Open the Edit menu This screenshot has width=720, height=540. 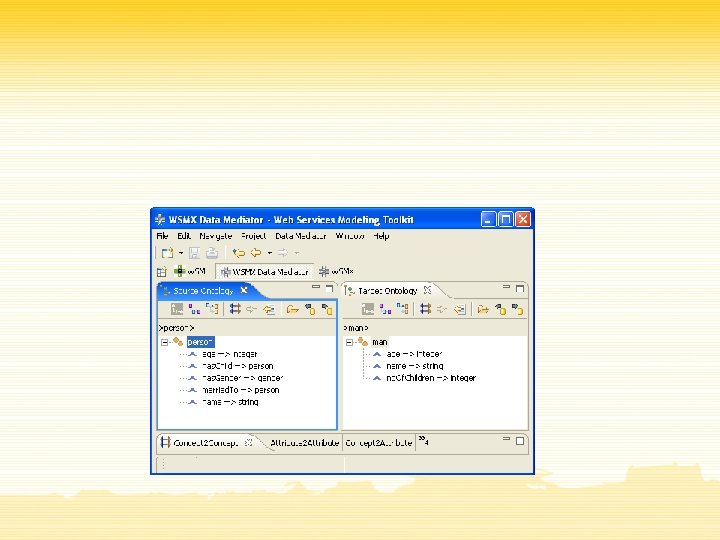click(184, 236)
